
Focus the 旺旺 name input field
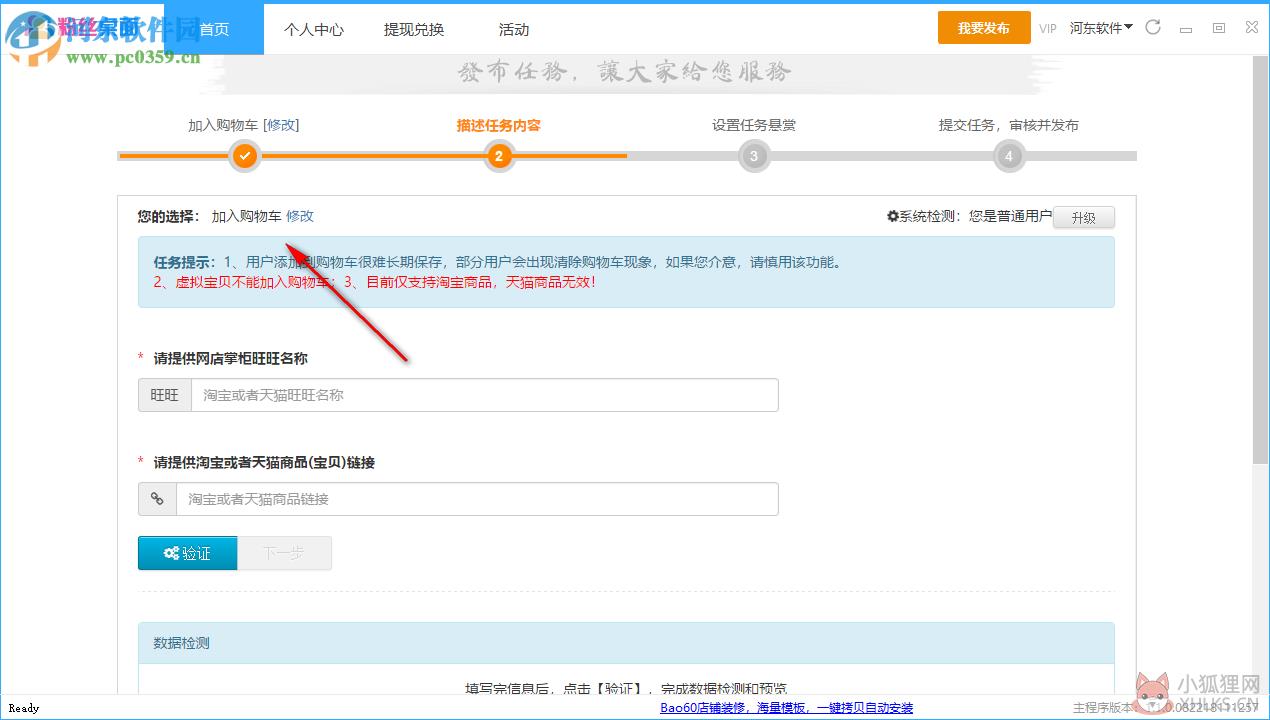click(x=484, y=395)
